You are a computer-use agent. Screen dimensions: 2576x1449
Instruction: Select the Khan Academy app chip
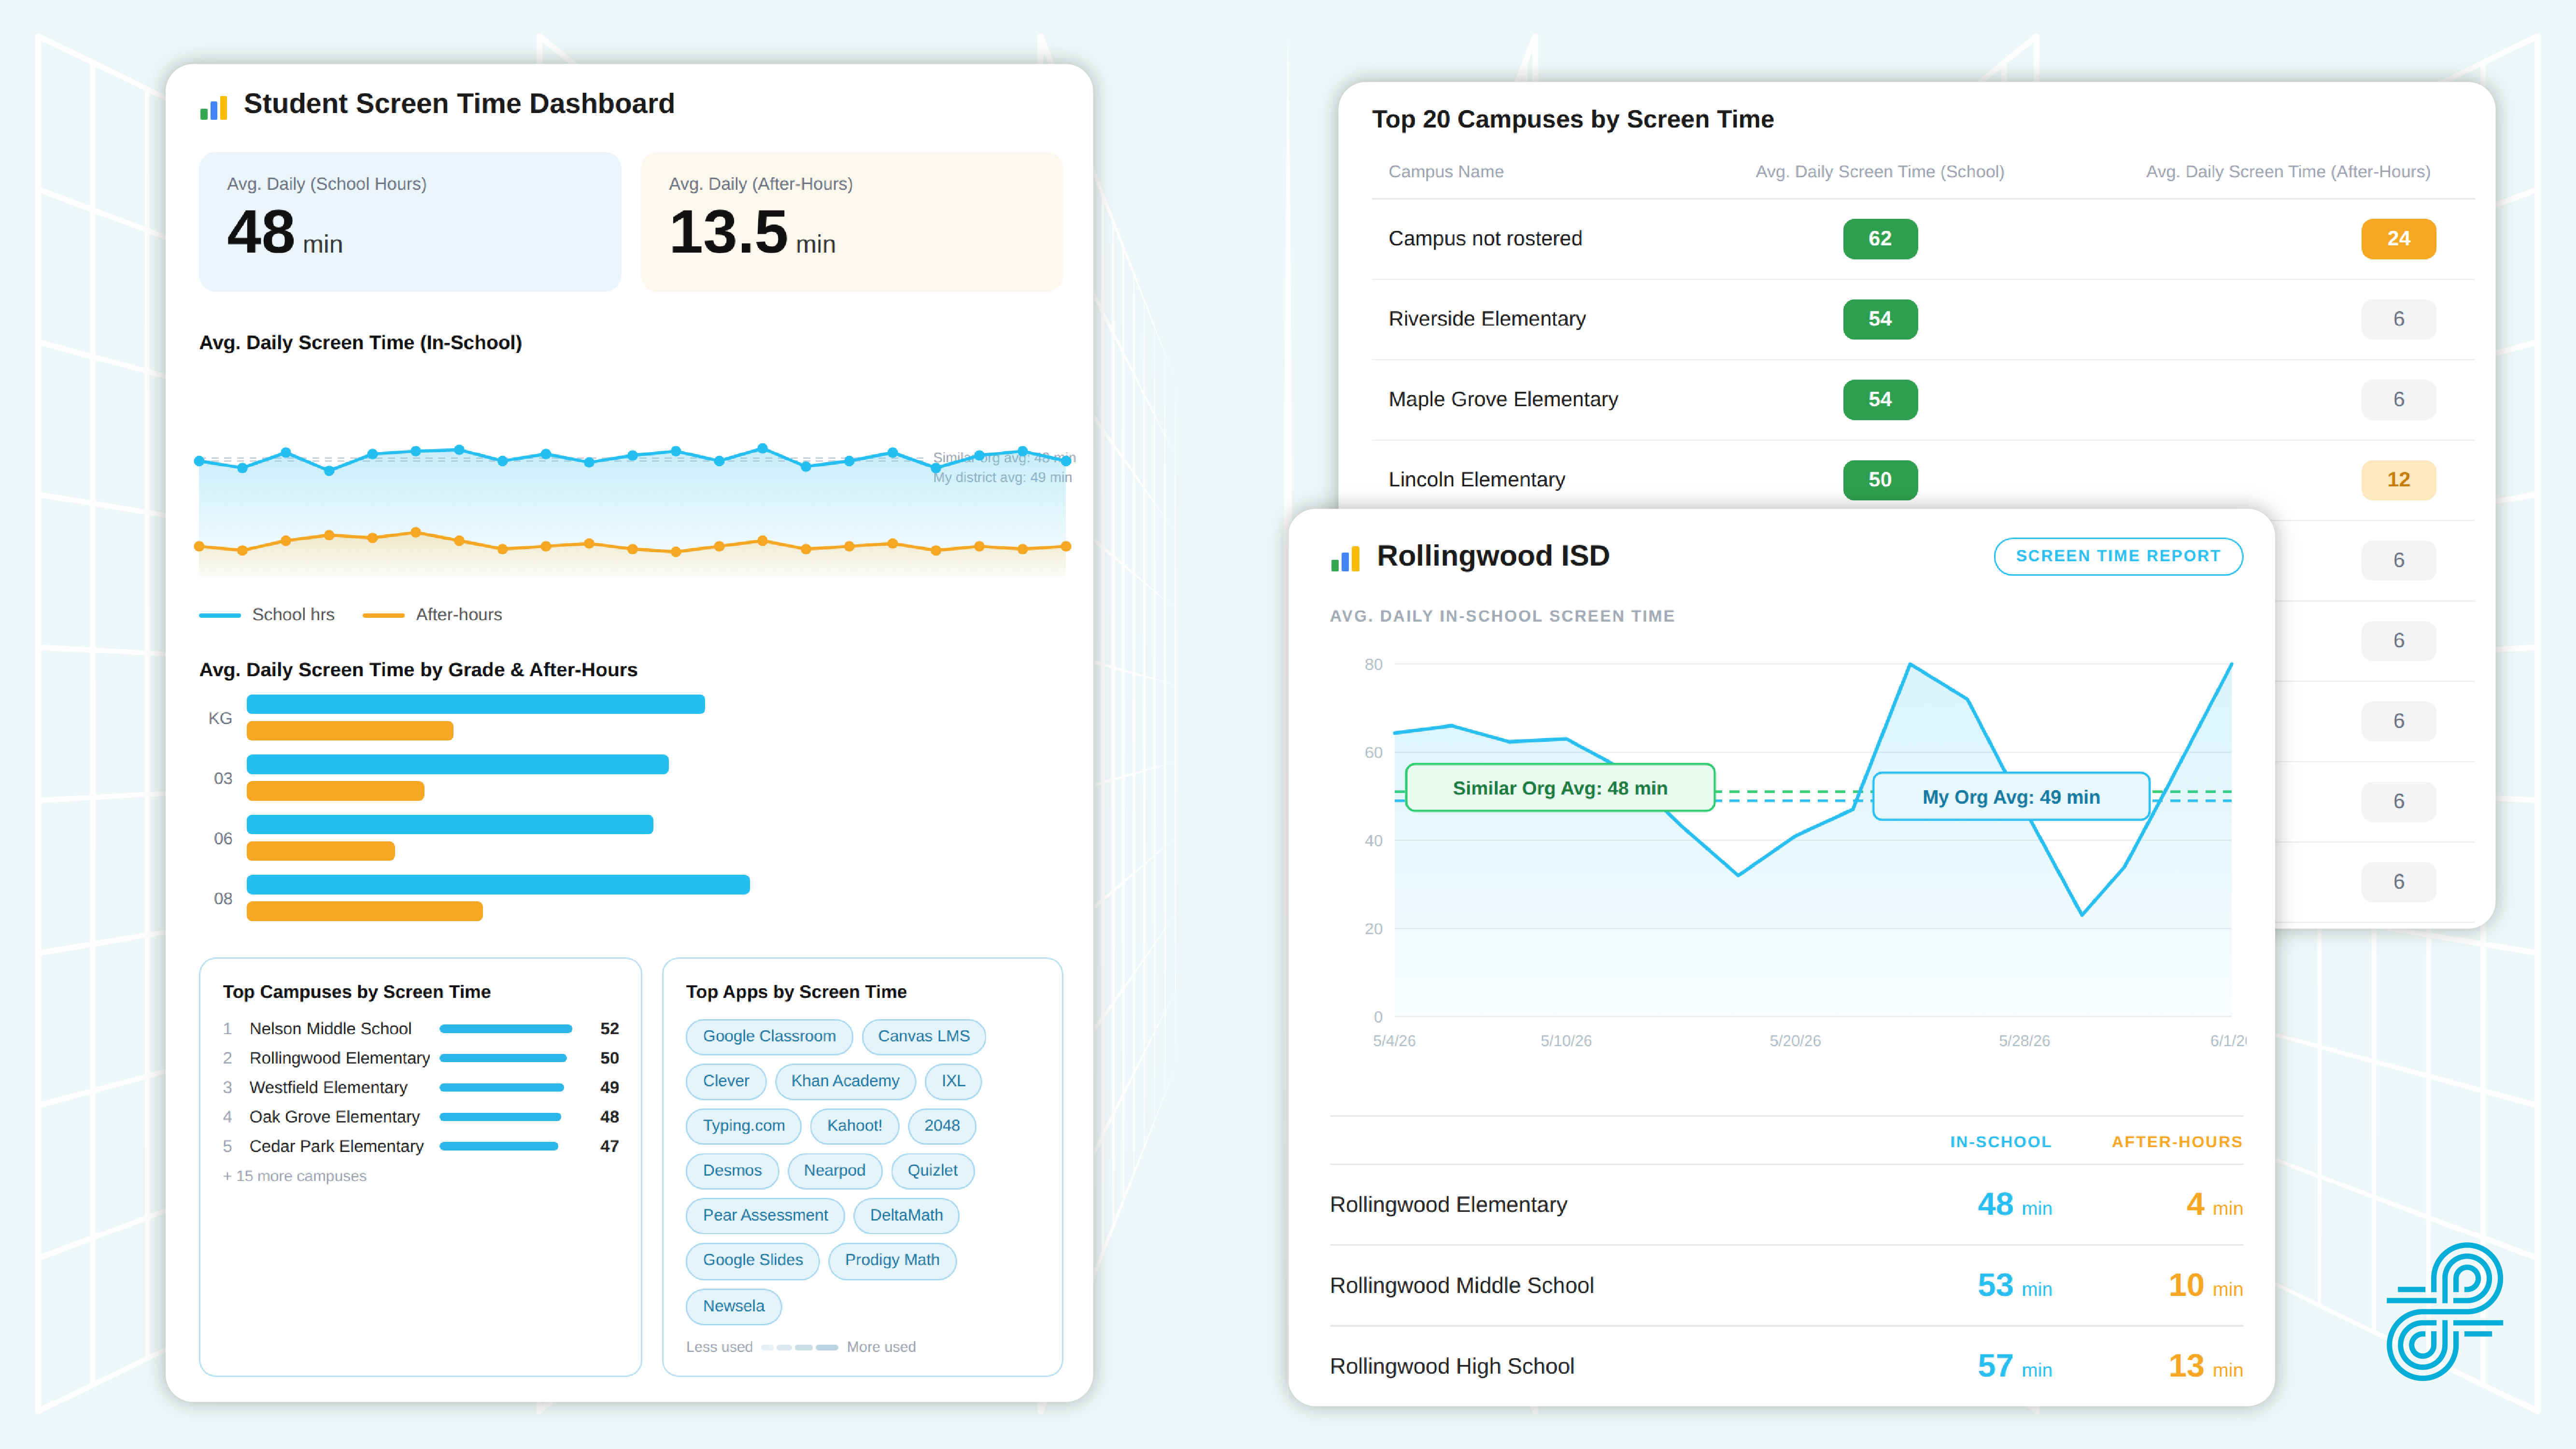[x=844, y=1081]
